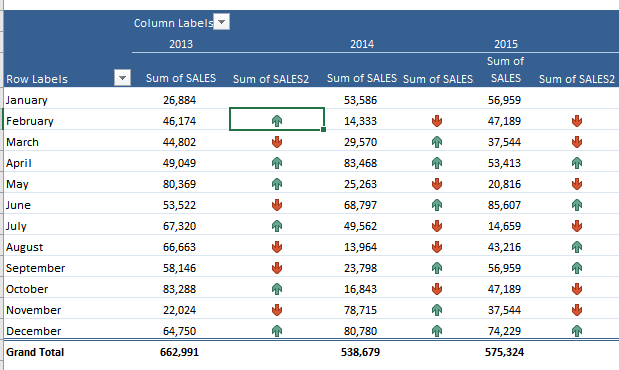Click the red down arrow for November 2013
619x370 pixels.
pos(277,310)
